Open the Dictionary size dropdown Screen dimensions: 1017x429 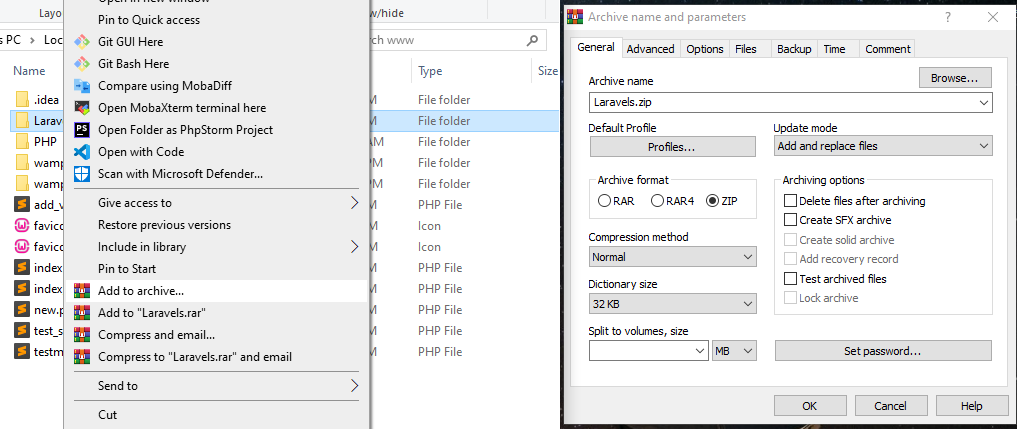point(673,304)
